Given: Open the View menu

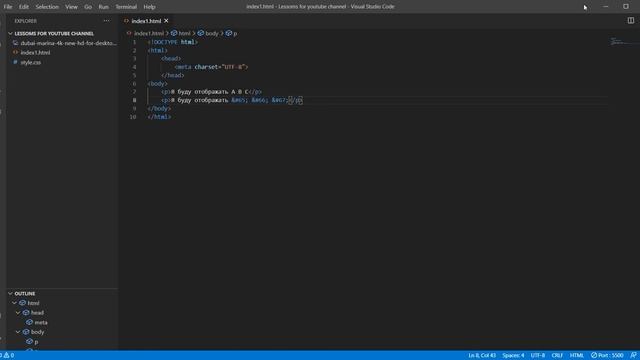Looking at the screenshot, I should [71, 7].
